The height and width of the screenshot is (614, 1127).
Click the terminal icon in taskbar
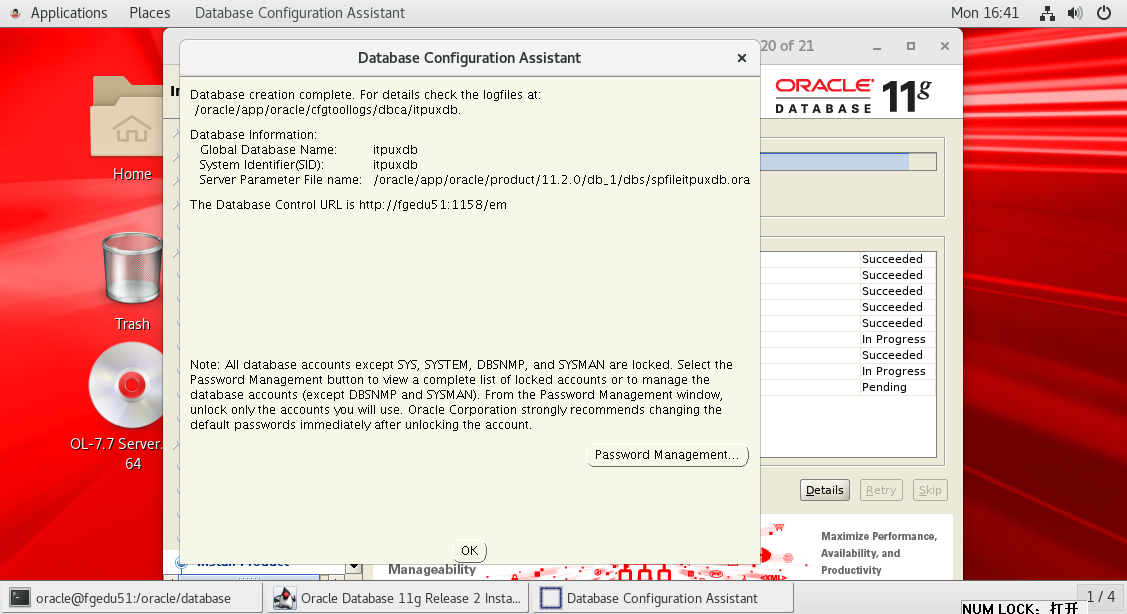pos(20,598)
